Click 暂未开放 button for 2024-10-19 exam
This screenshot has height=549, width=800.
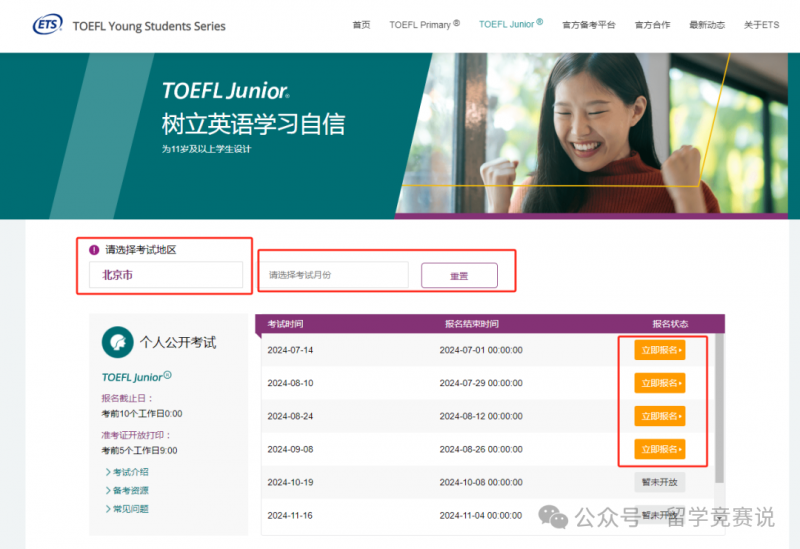(x=660, y=482)
